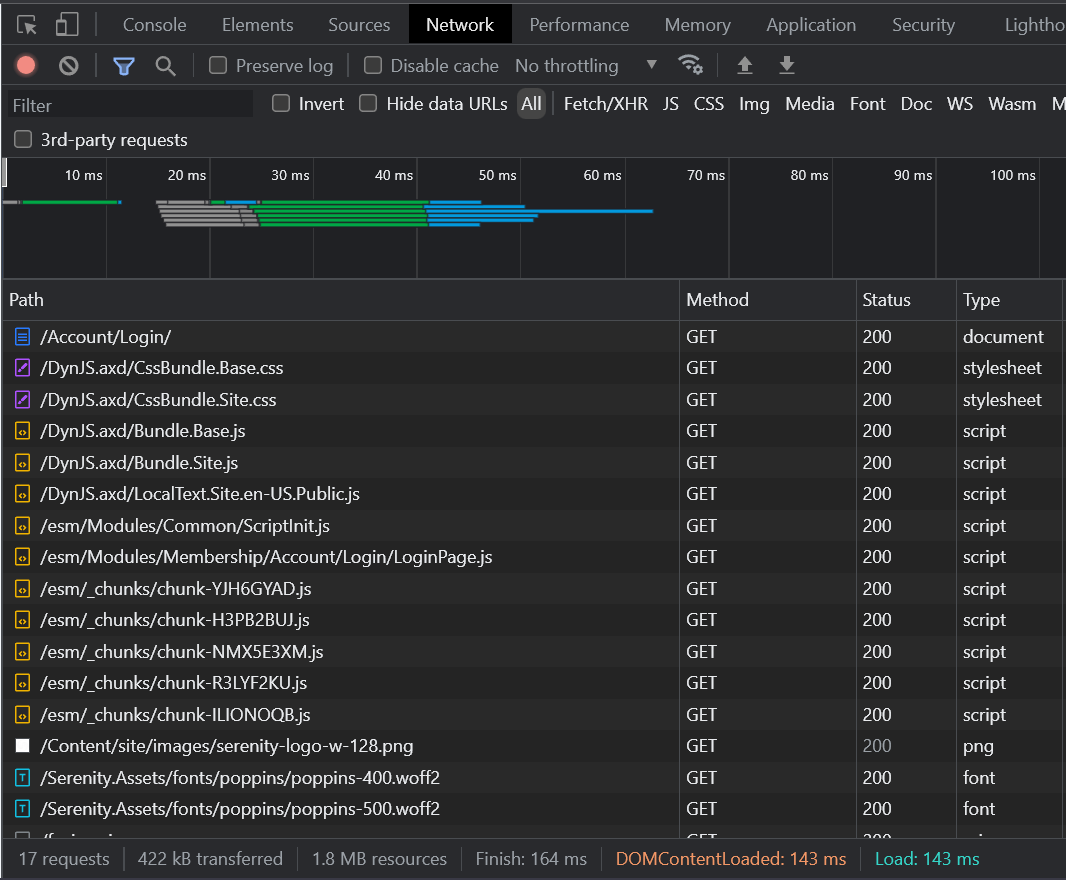This screenshot has height=880, width=1066.
Task: Toggle the network filter funnel icon
Action: [x=124, y=66]
